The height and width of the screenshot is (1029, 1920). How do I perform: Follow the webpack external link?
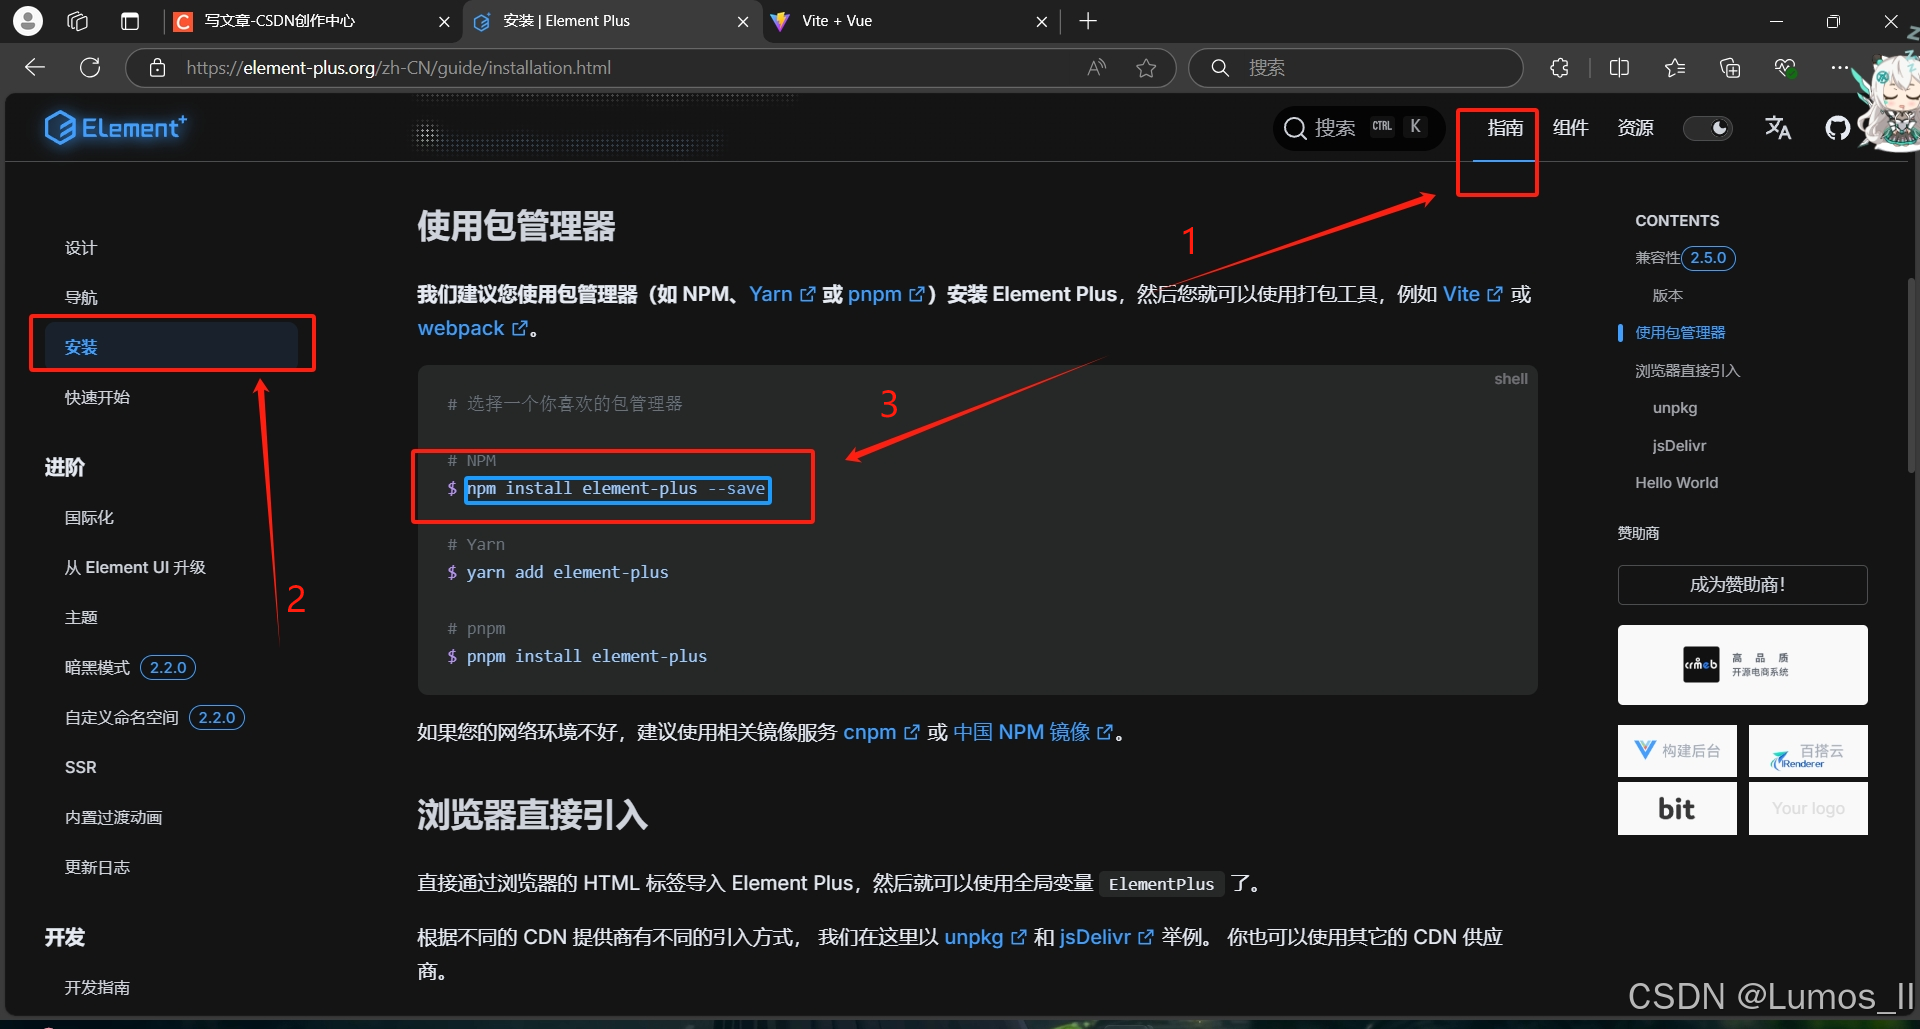tap(472, 328)
